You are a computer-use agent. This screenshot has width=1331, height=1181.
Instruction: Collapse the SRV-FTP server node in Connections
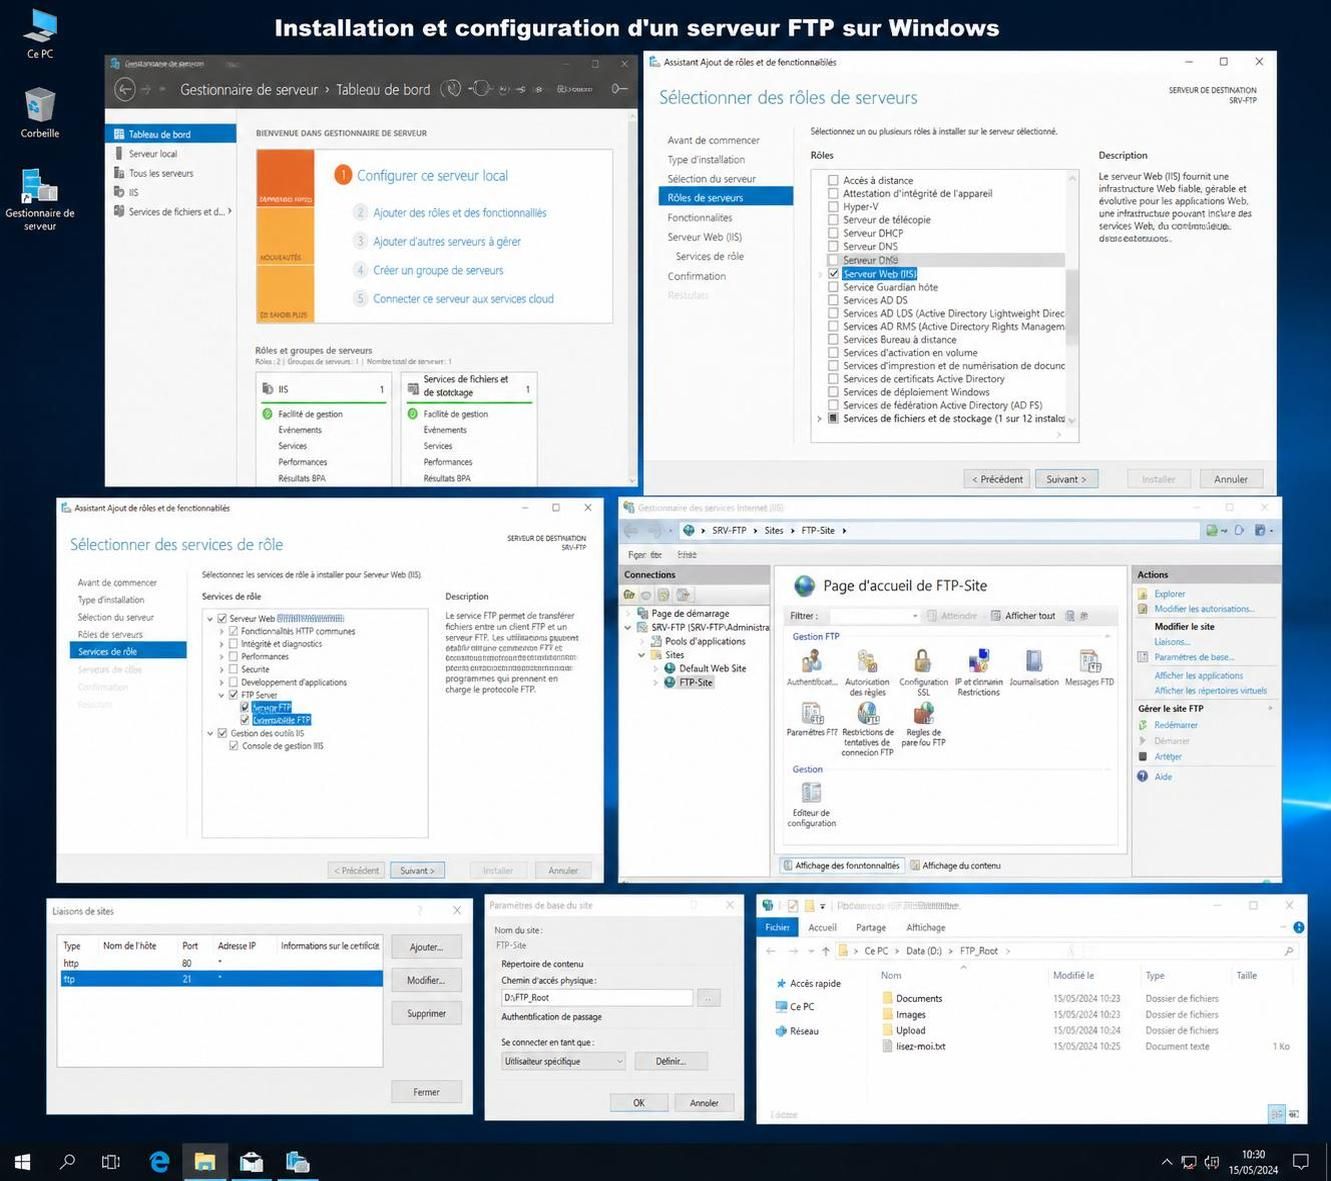(628, 627)
